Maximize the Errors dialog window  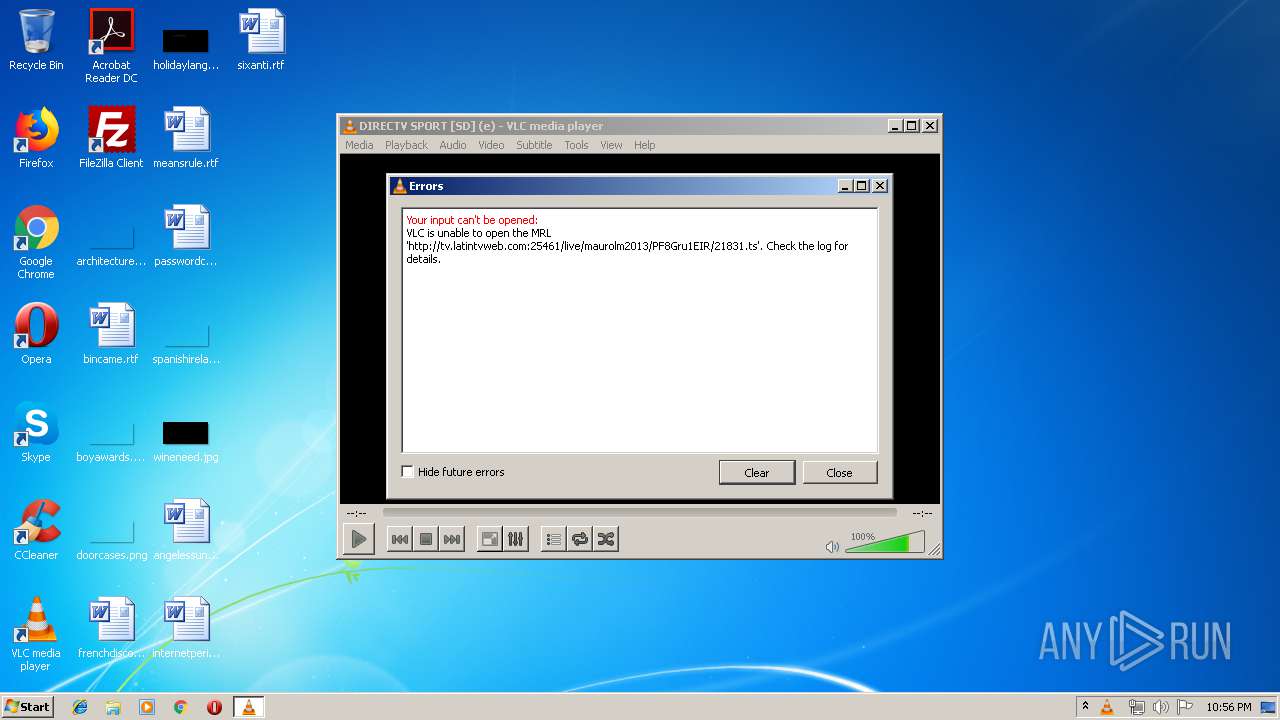861,186
